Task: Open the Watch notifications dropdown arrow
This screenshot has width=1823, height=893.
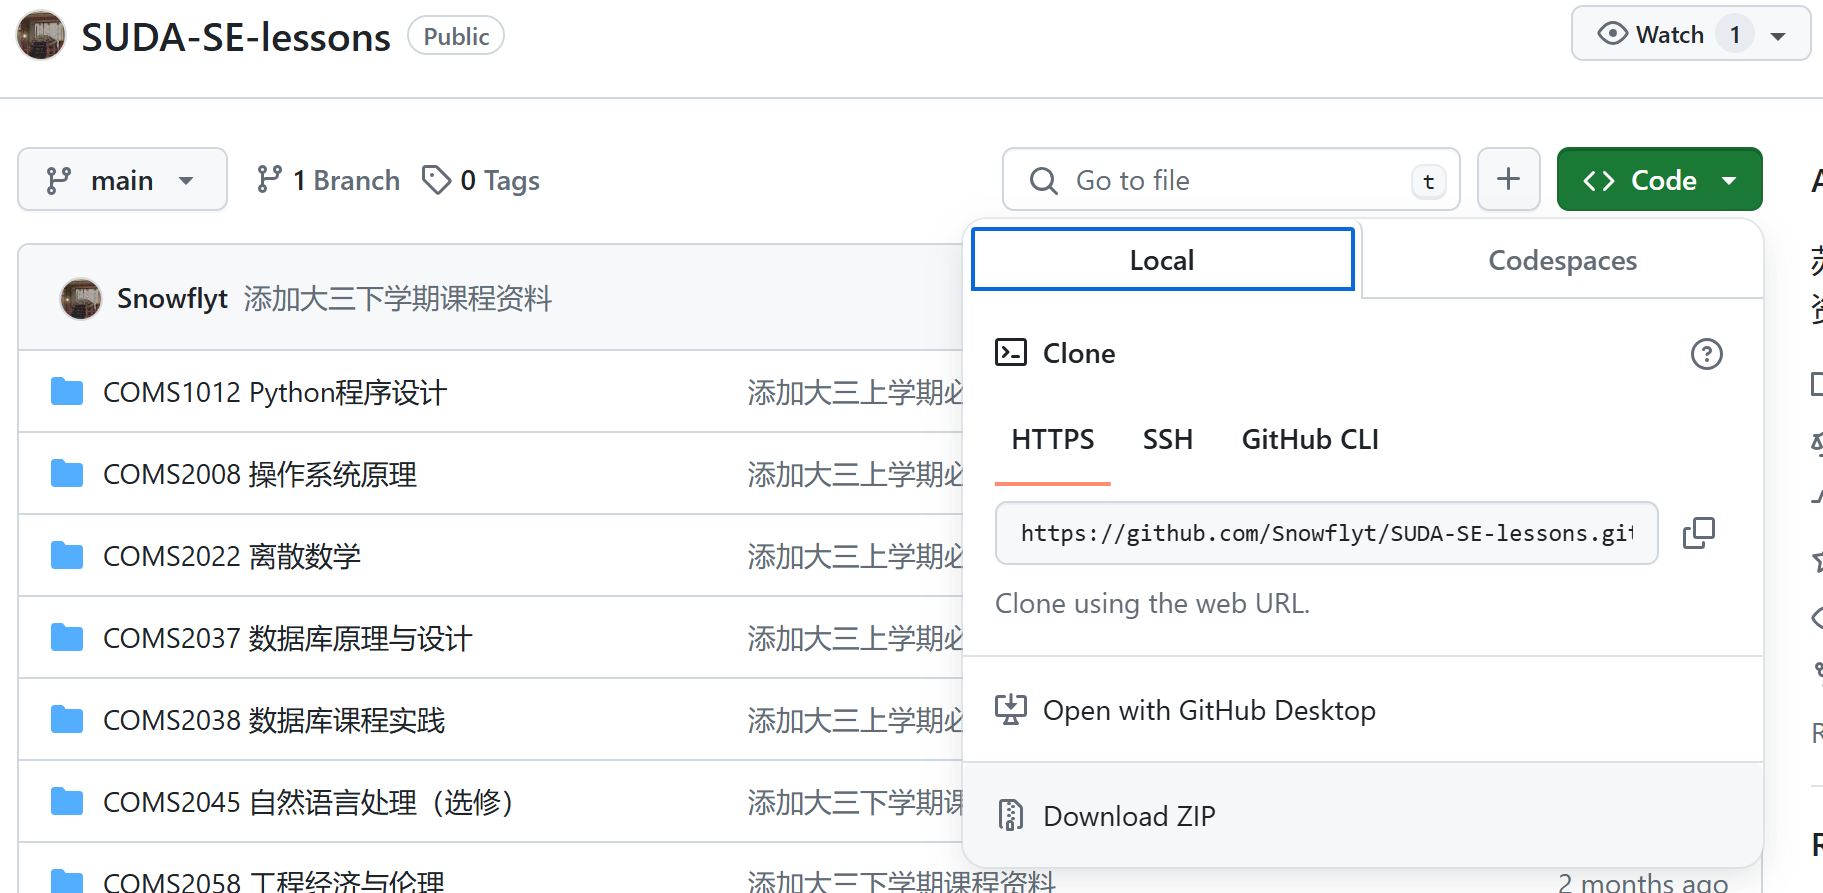Action: click(1778, 36)
